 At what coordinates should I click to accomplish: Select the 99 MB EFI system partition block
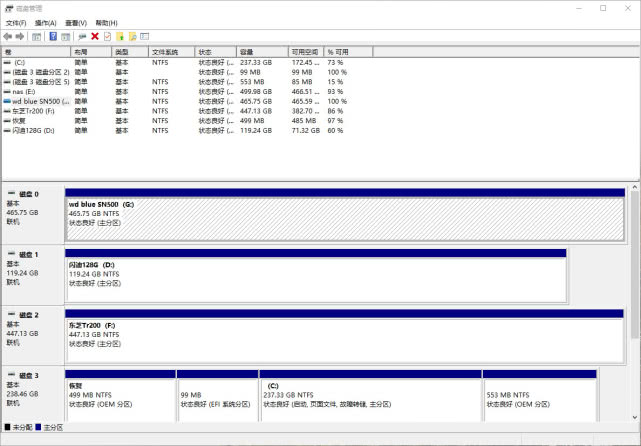point(217,396)
